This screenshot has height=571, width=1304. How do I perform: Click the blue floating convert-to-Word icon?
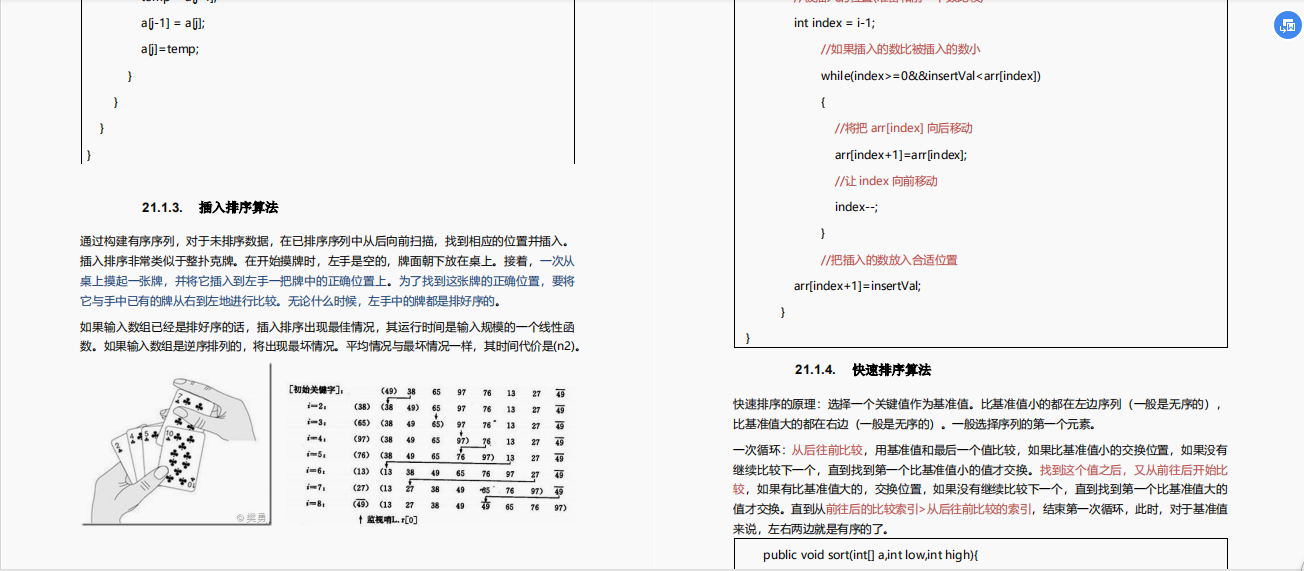[1286, 27]
